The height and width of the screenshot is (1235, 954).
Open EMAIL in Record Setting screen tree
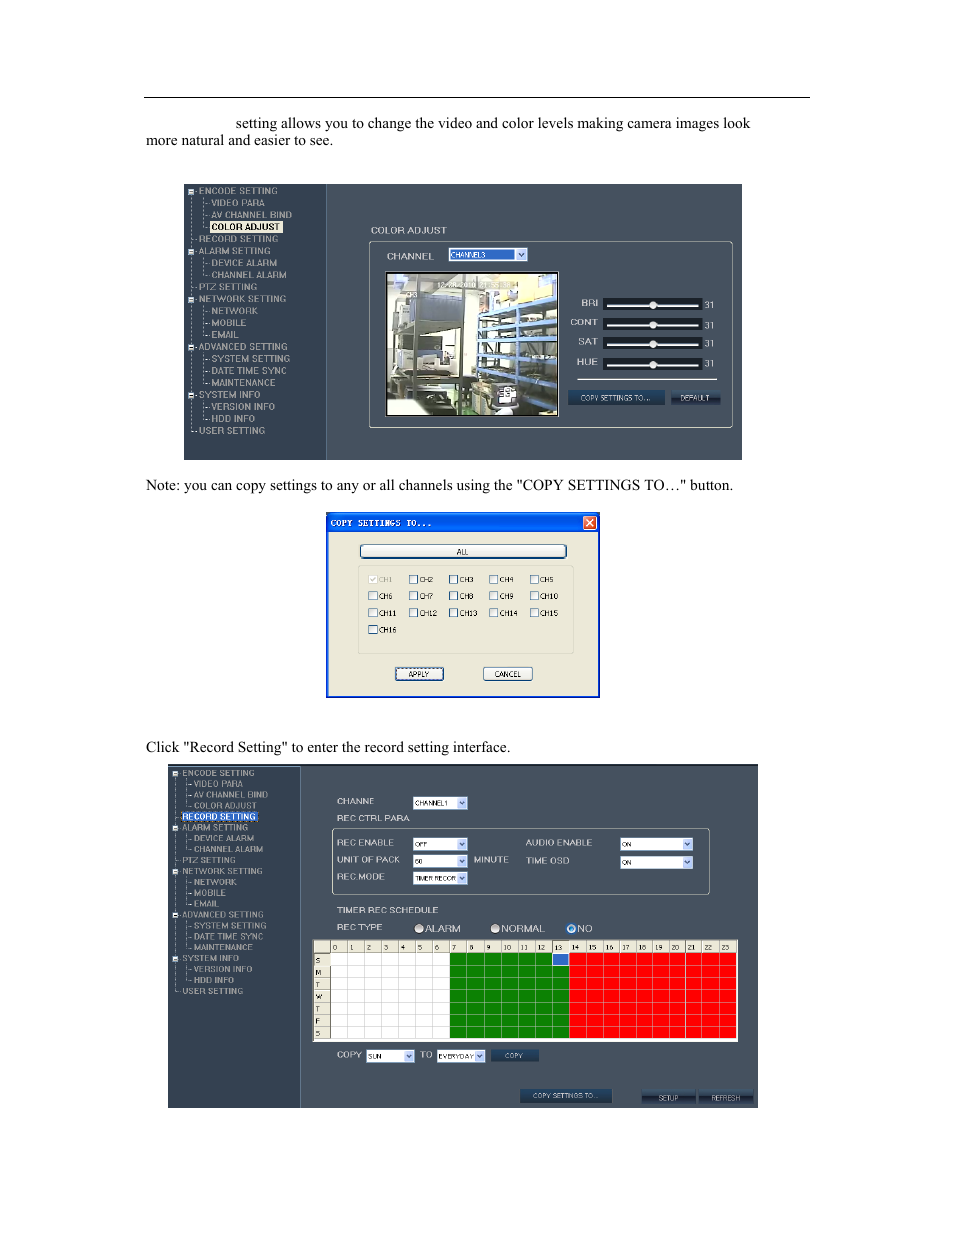click(x=206, y=904)
